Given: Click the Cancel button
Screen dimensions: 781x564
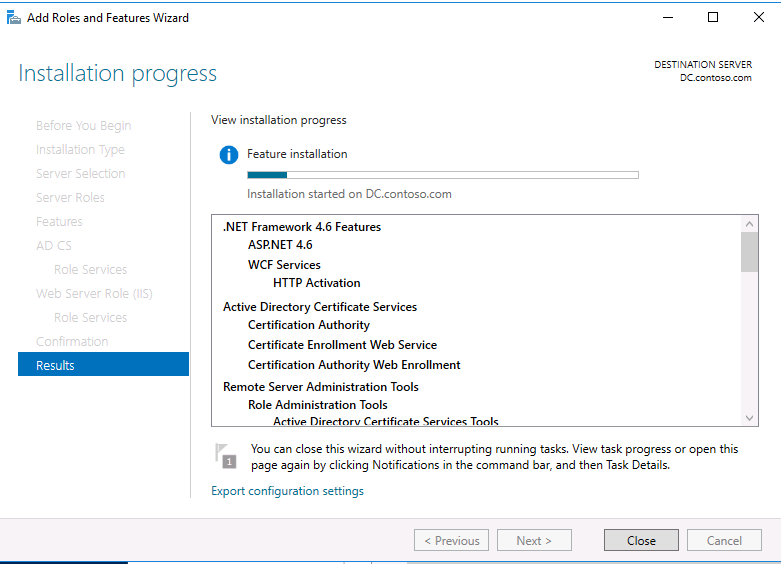Looking at the screenshot, I should coord(724,540).
